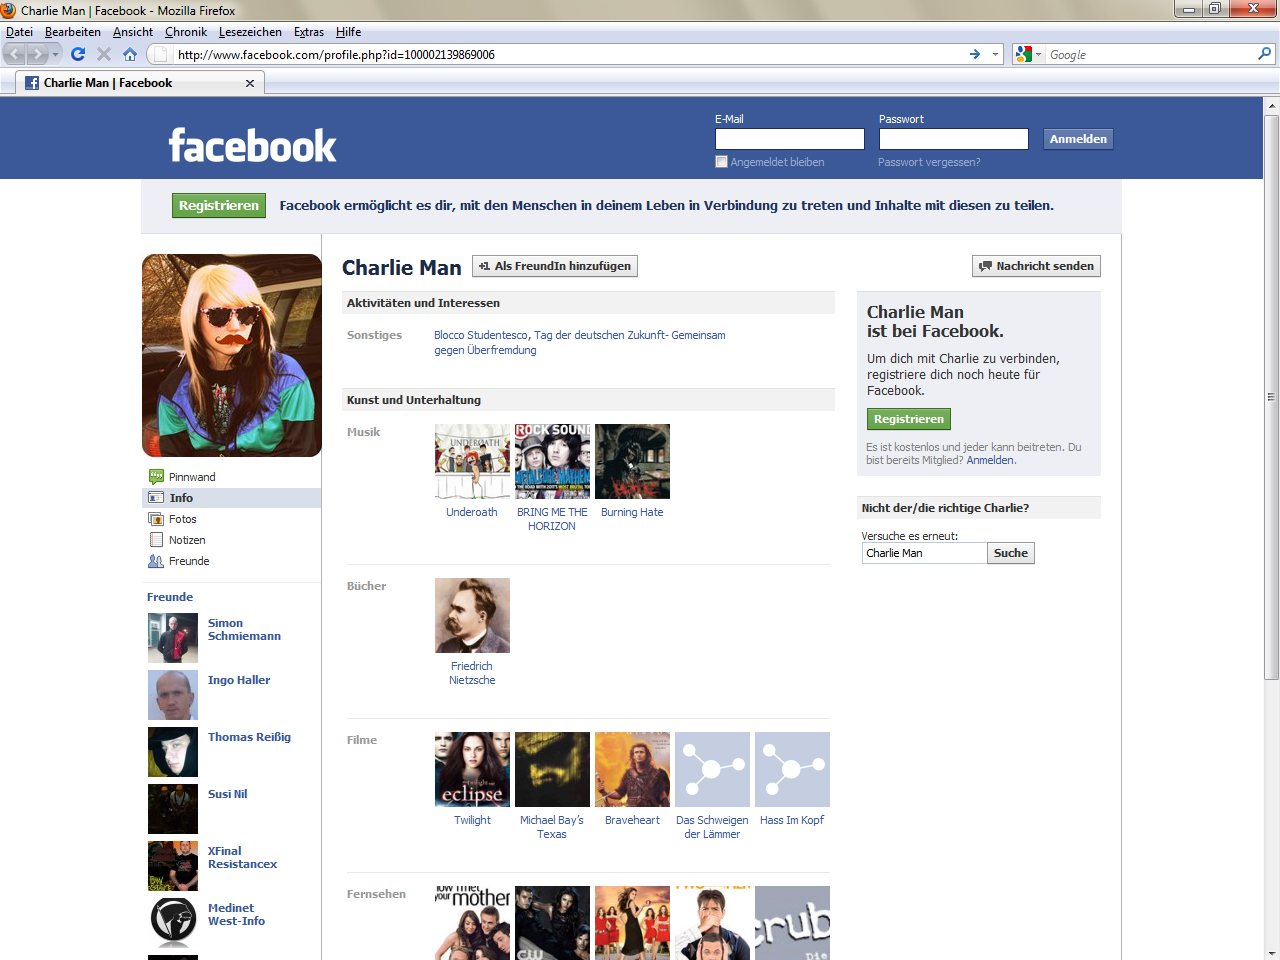Image resolution: width=1280 pixels, height=960 pixels.
Task: Enable the 'Angemeldet bleiben' checkbox
Action: click(x=721, y=162)
